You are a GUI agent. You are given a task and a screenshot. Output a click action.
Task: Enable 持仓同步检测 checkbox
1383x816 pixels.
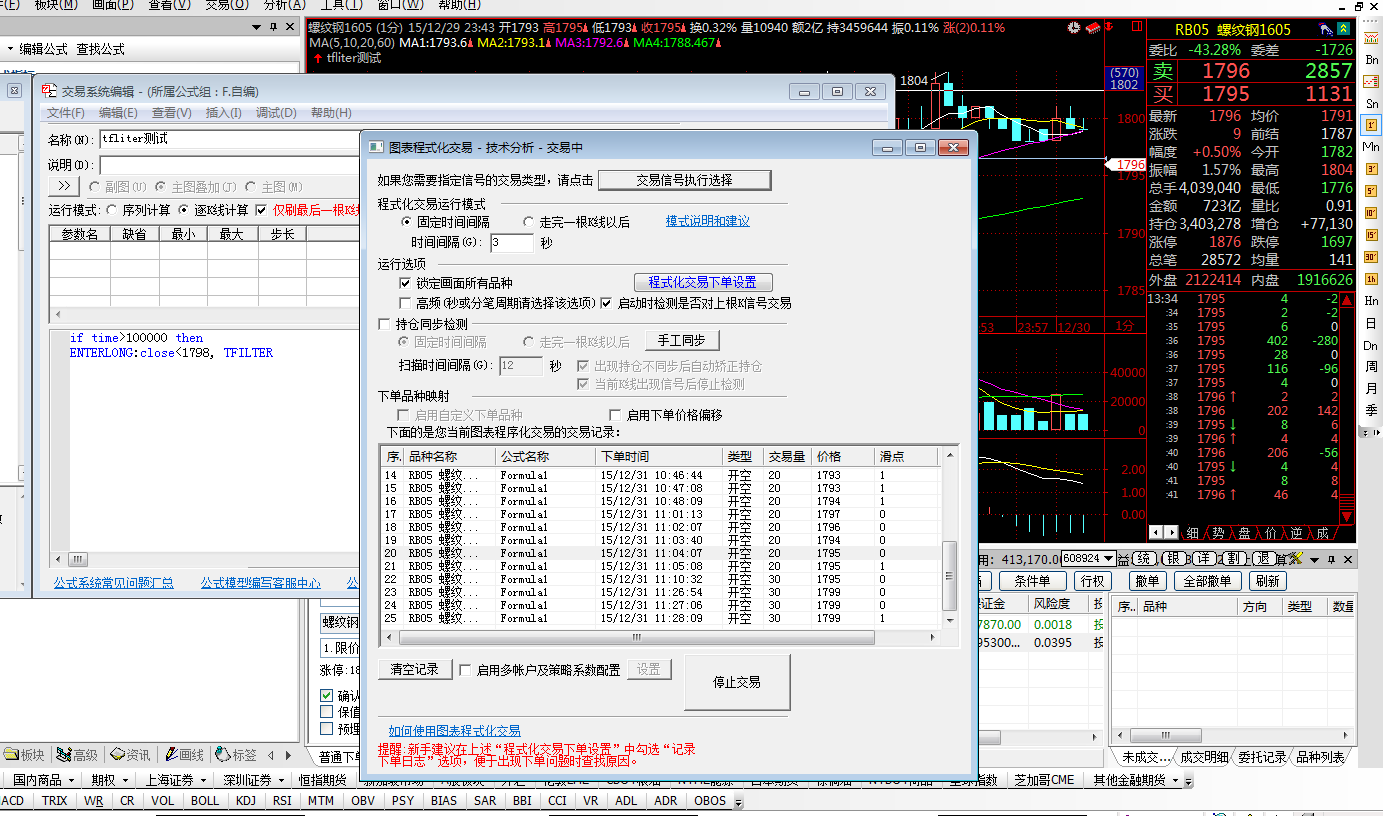coord(385,324)
